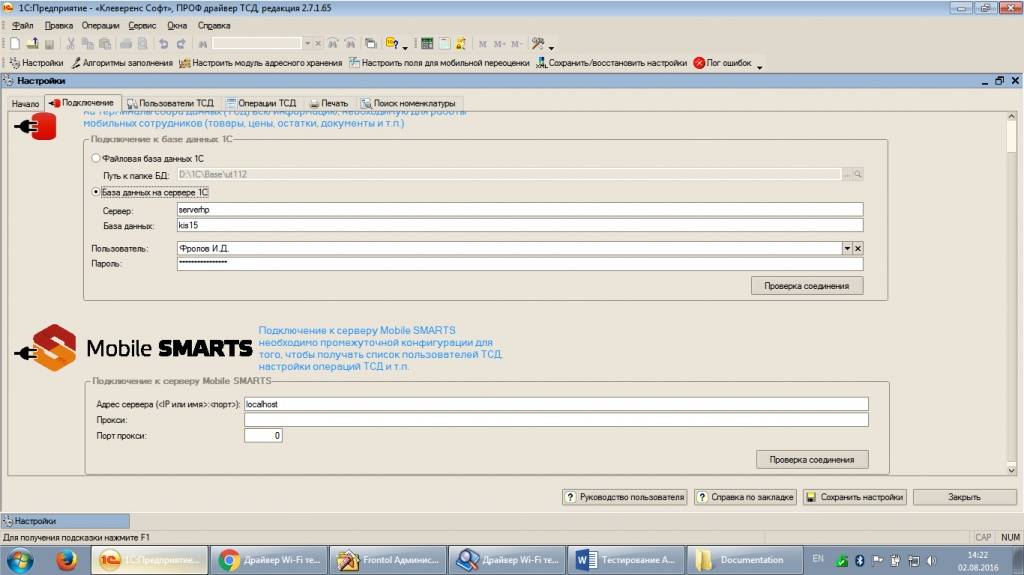Open the Сервис menu

pyautogui.click(x=142, y=24)
